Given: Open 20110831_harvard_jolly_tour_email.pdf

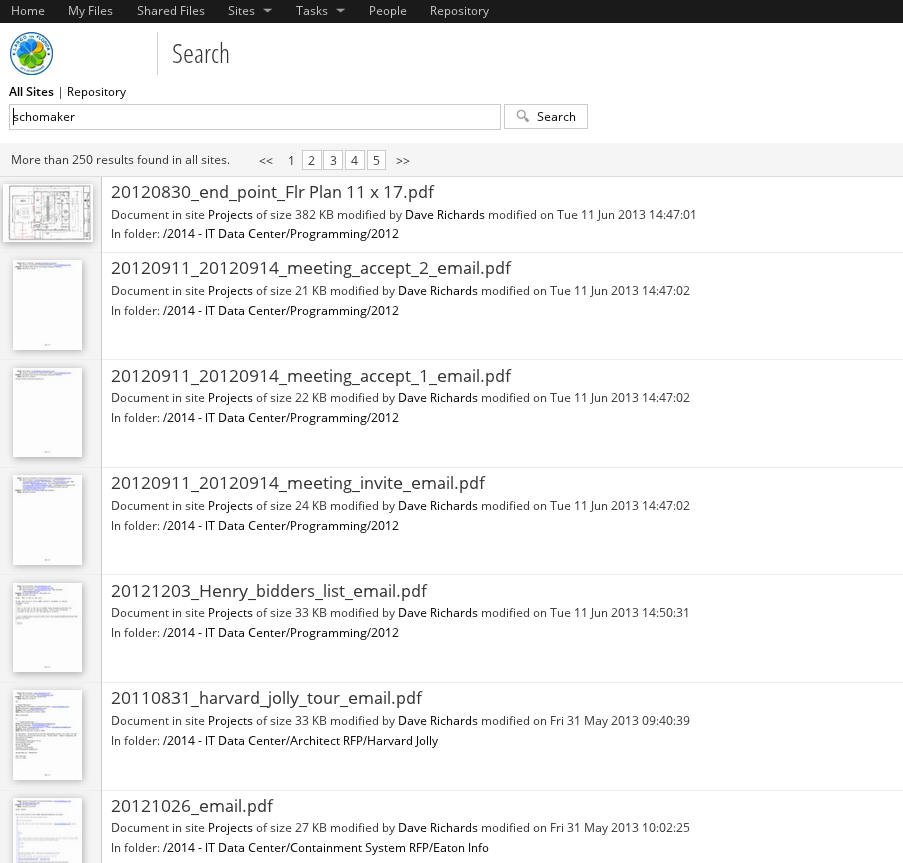Looking at the screenshot, I should [266, 698].
